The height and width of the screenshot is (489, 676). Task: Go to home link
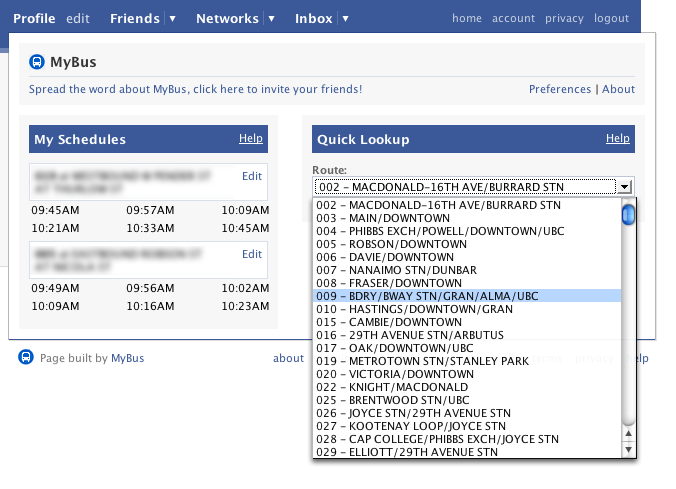[x=467, y=18]
